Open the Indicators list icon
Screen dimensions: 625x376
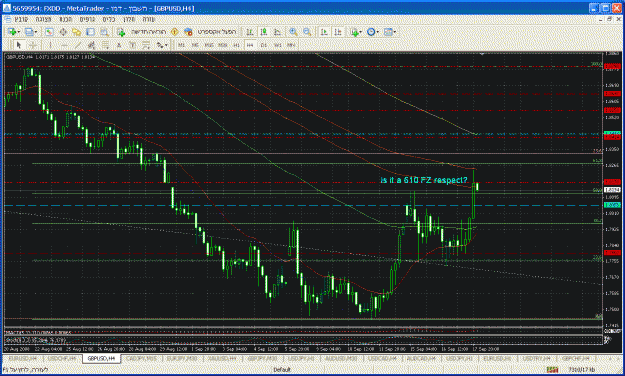pos(354,32)
